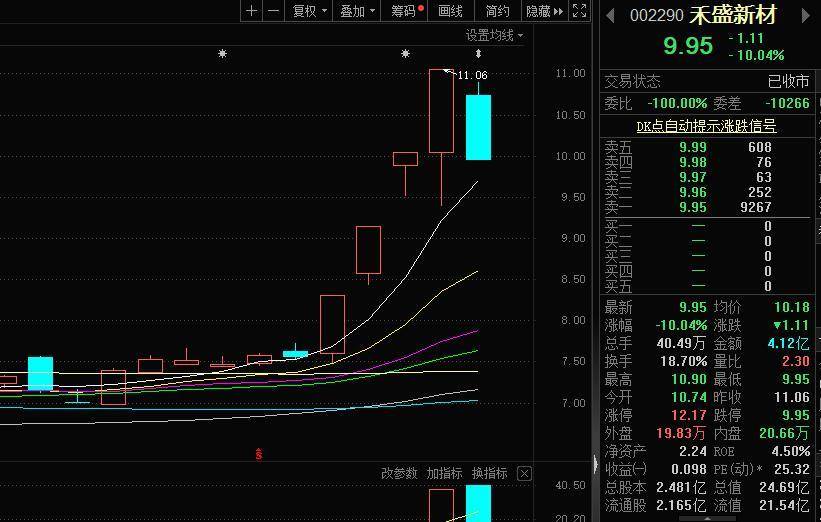Go to next stock with right arrow
The width and height of the screenshot is (821, 522).
pos(803,15)
